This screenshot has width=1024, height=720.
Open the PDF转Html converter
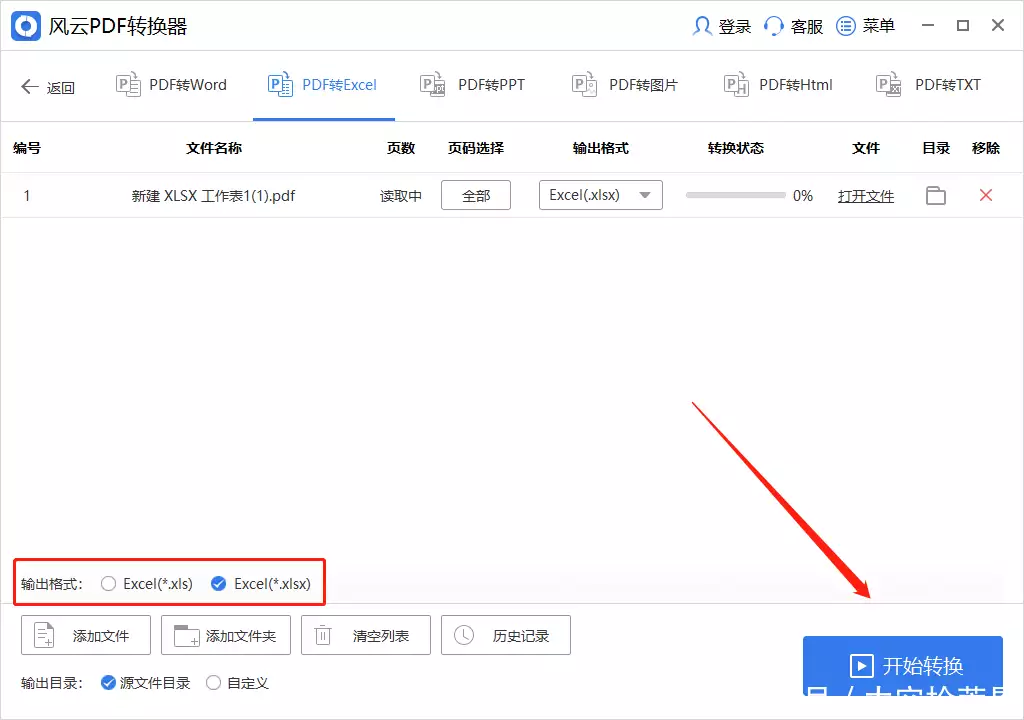click(777, 85)
